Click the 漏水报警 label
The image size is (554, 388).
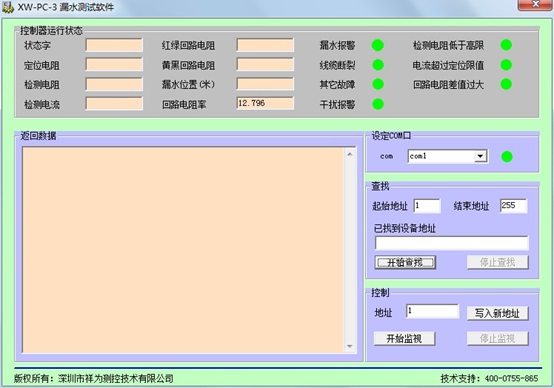click(337, 45)
